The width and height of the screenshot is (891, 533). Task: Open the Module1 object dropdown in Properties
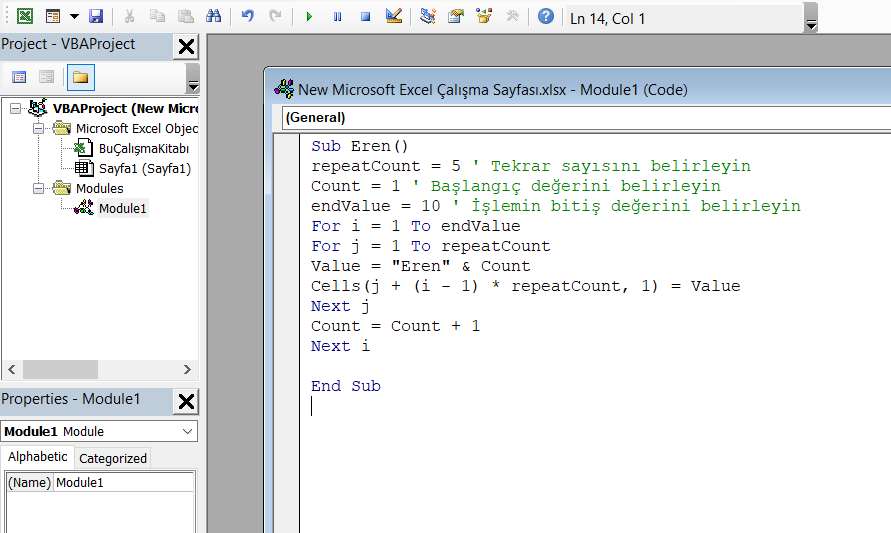point(188,431)
